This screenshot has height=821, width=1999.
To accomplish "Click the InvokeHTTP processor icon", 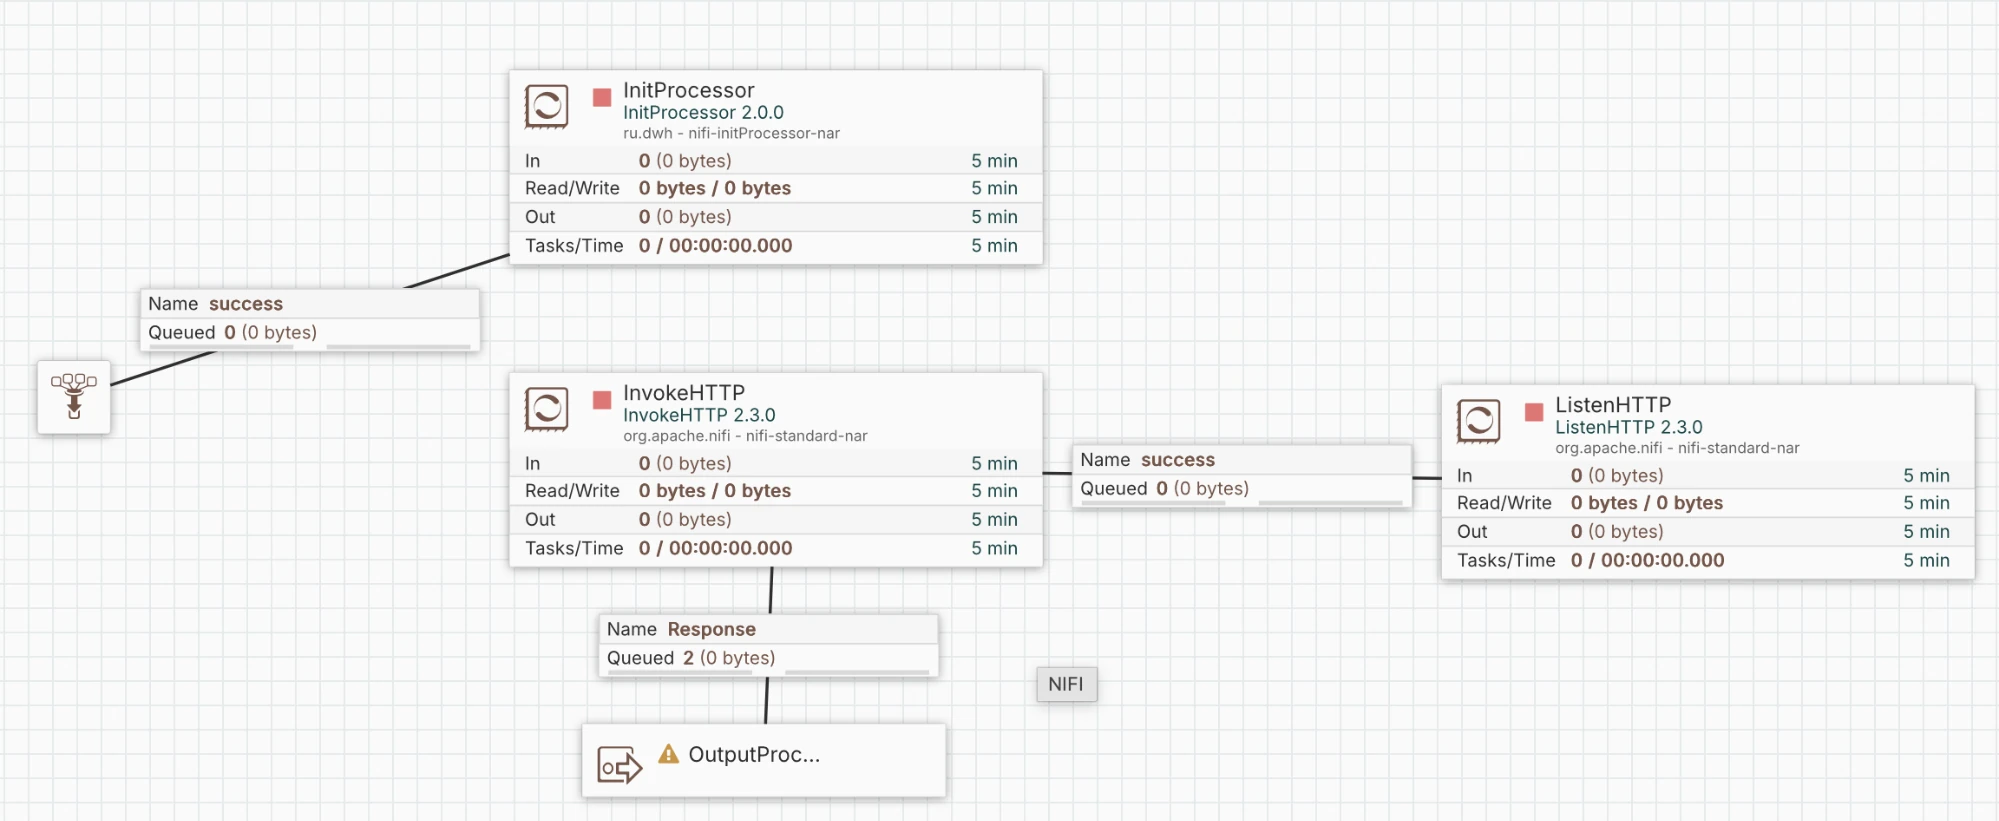I will (546, 409).
